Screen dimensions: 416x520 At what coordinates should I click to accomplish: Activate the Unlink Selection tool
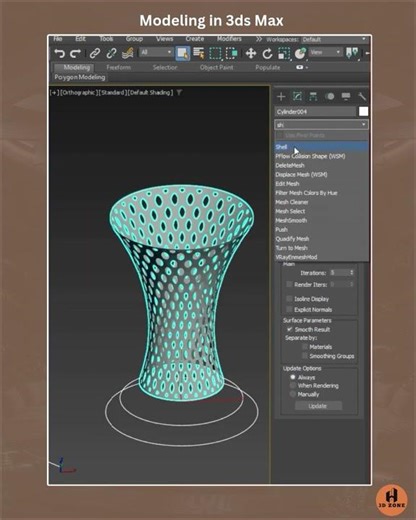click(x=111, y=53)
